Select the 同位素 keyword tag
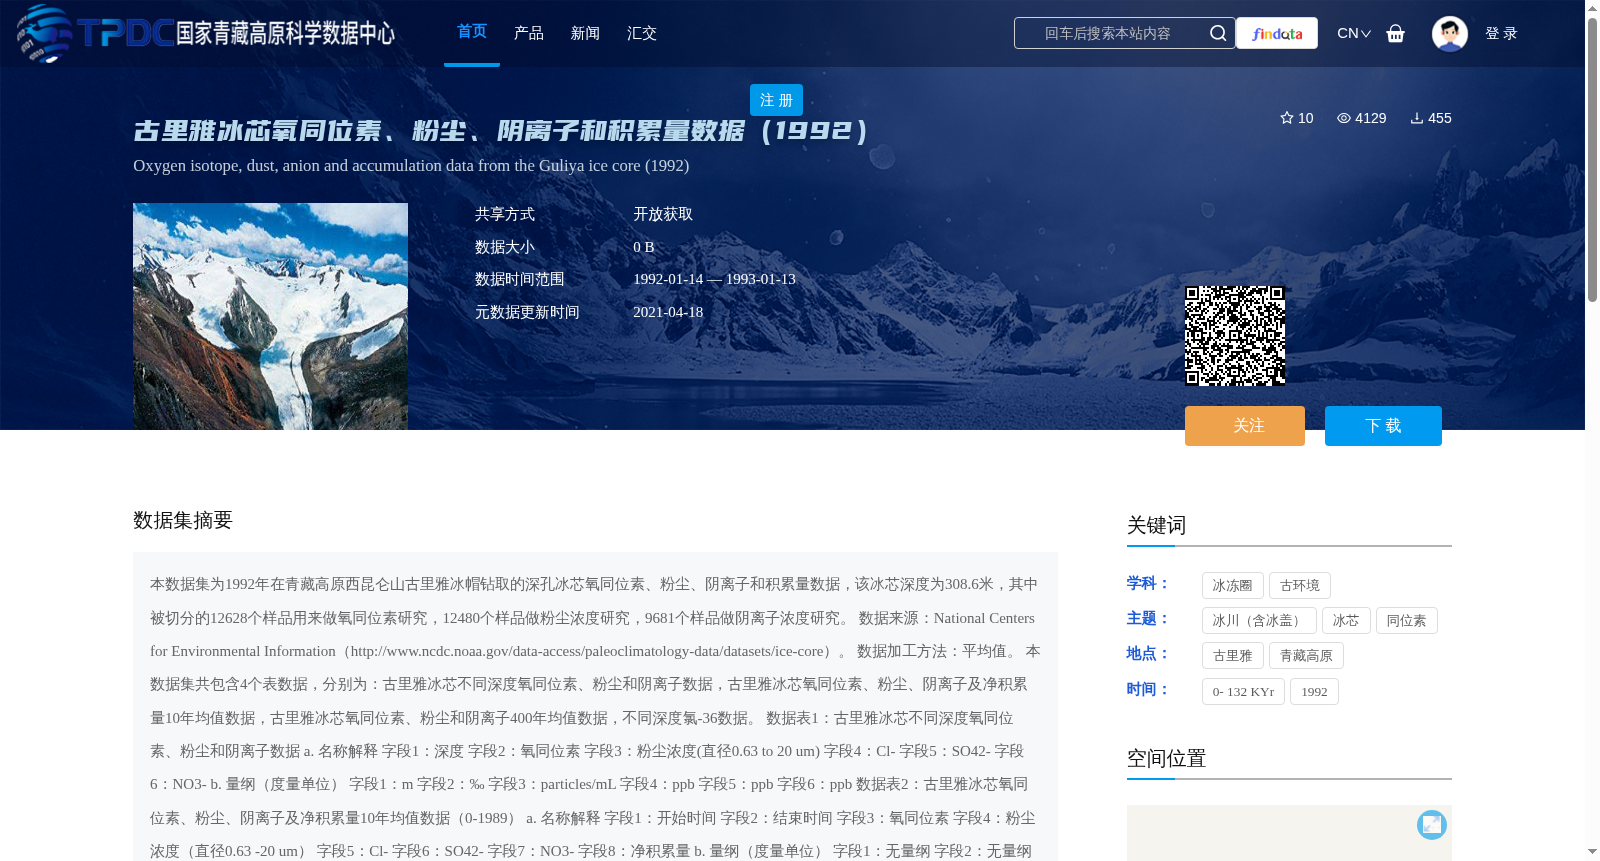Image resolution: width=1600 pixels, height=861 pixels. tap(1406, 621)
